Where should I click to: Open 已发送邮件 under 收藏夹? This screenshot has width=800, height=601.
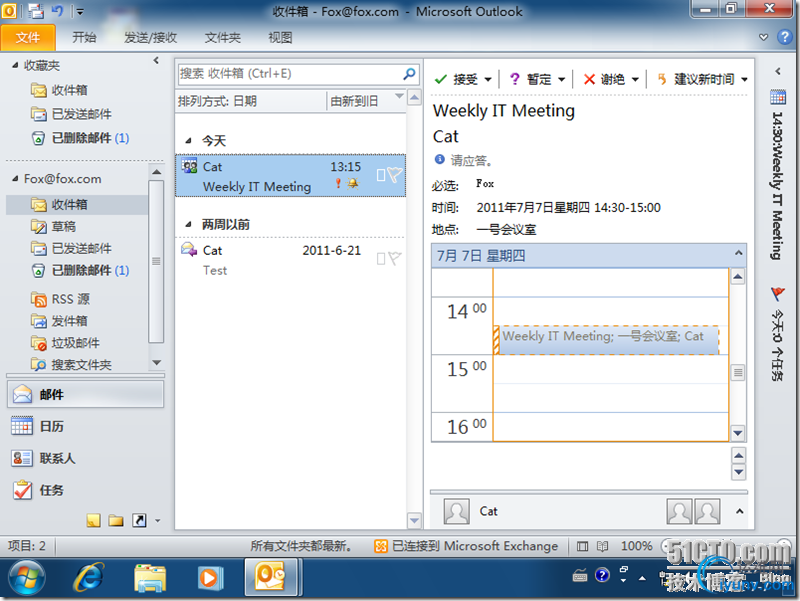click(x=71, y=114)
